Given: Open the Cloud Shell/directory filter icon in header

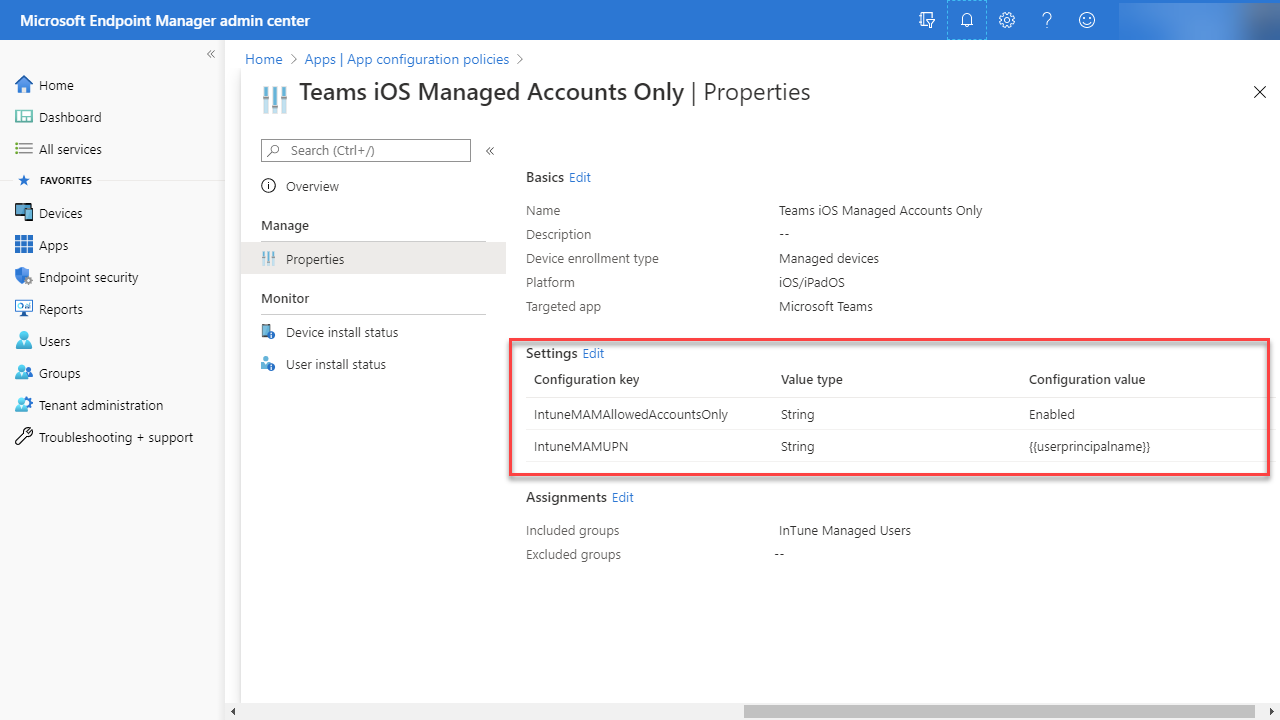Looking at the screenshot, I should point(927,20).
